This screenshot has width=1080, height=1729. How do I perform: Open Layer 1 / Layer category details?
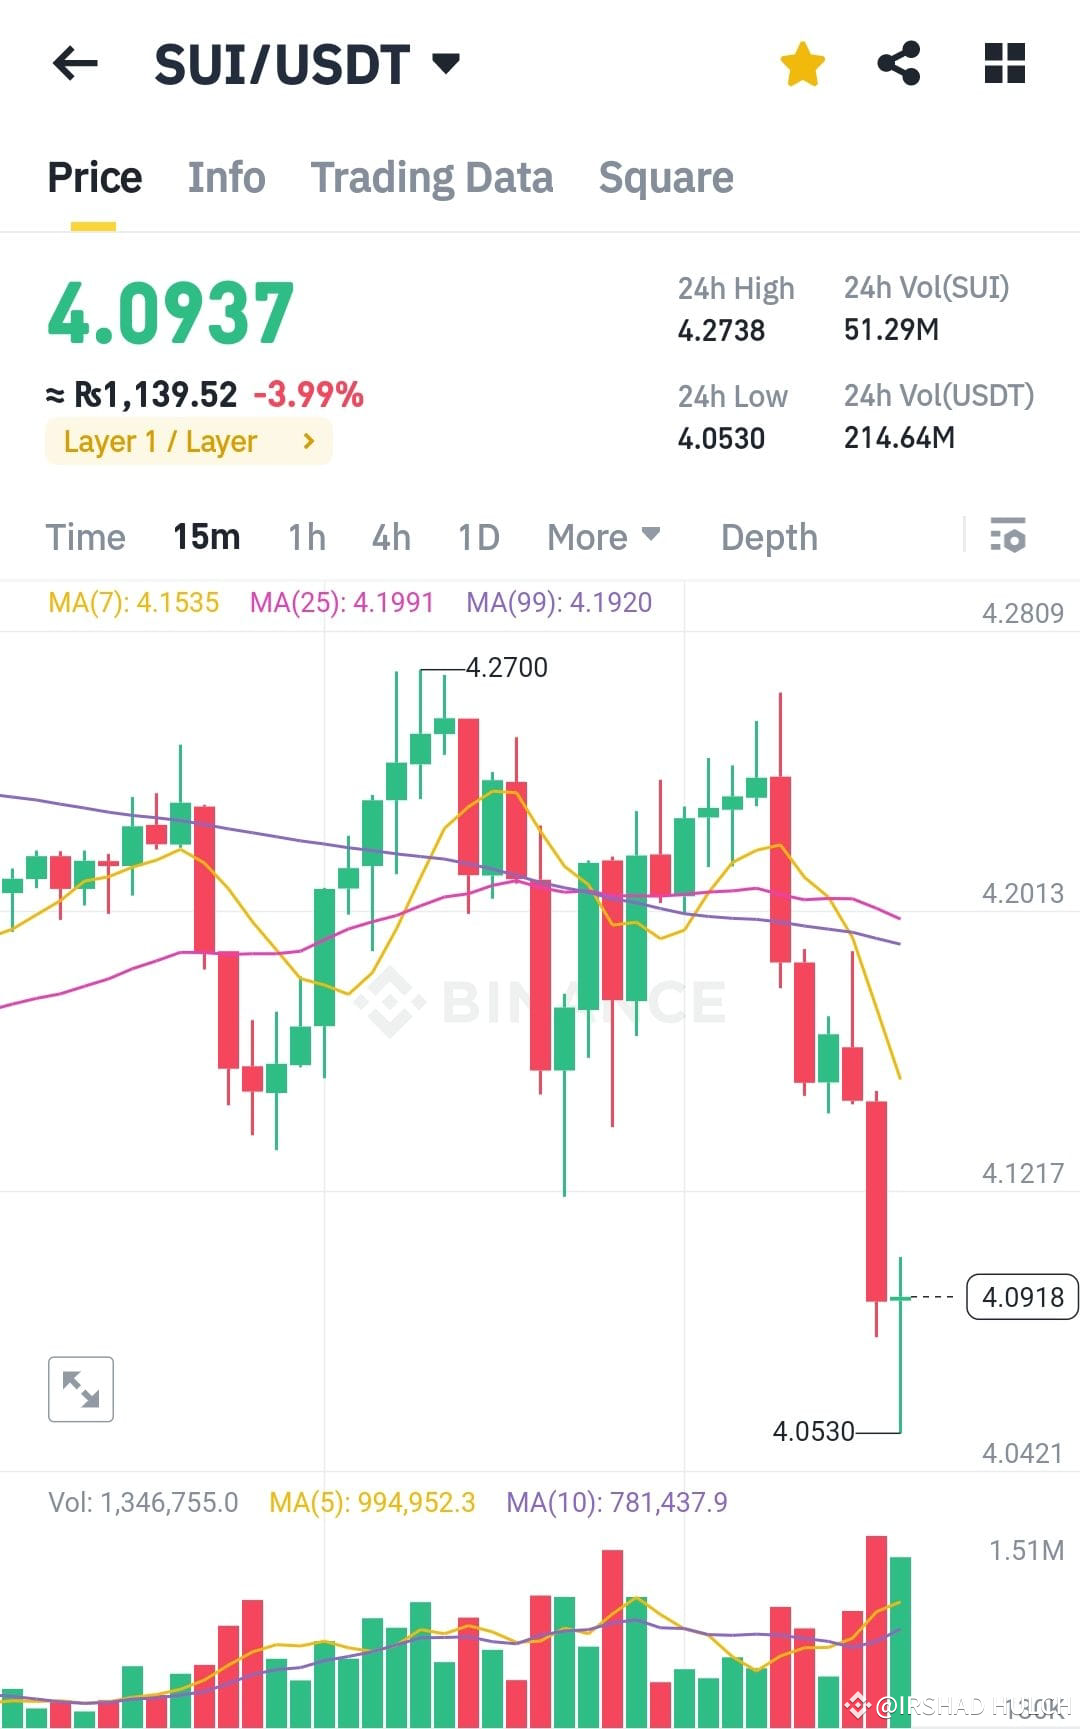(188, 441)
